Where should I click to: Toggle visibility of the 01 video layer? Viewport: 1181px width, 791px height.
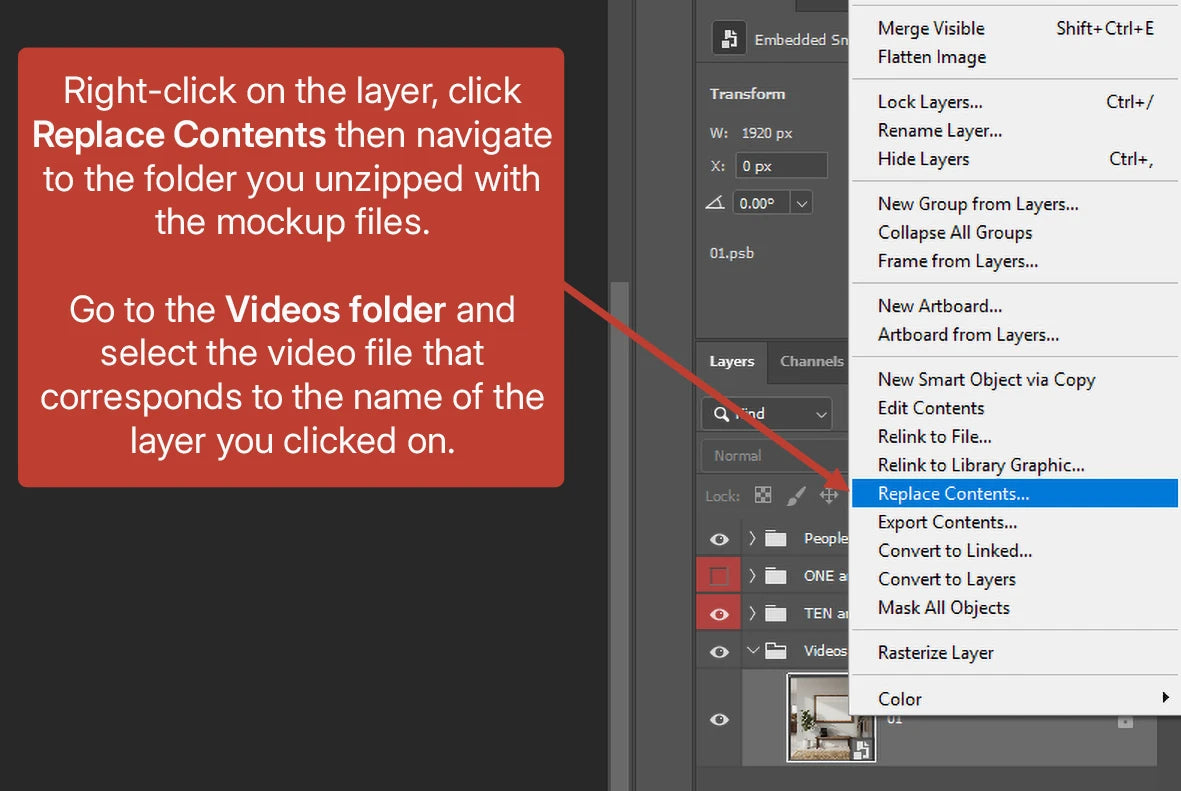point(719,720)
